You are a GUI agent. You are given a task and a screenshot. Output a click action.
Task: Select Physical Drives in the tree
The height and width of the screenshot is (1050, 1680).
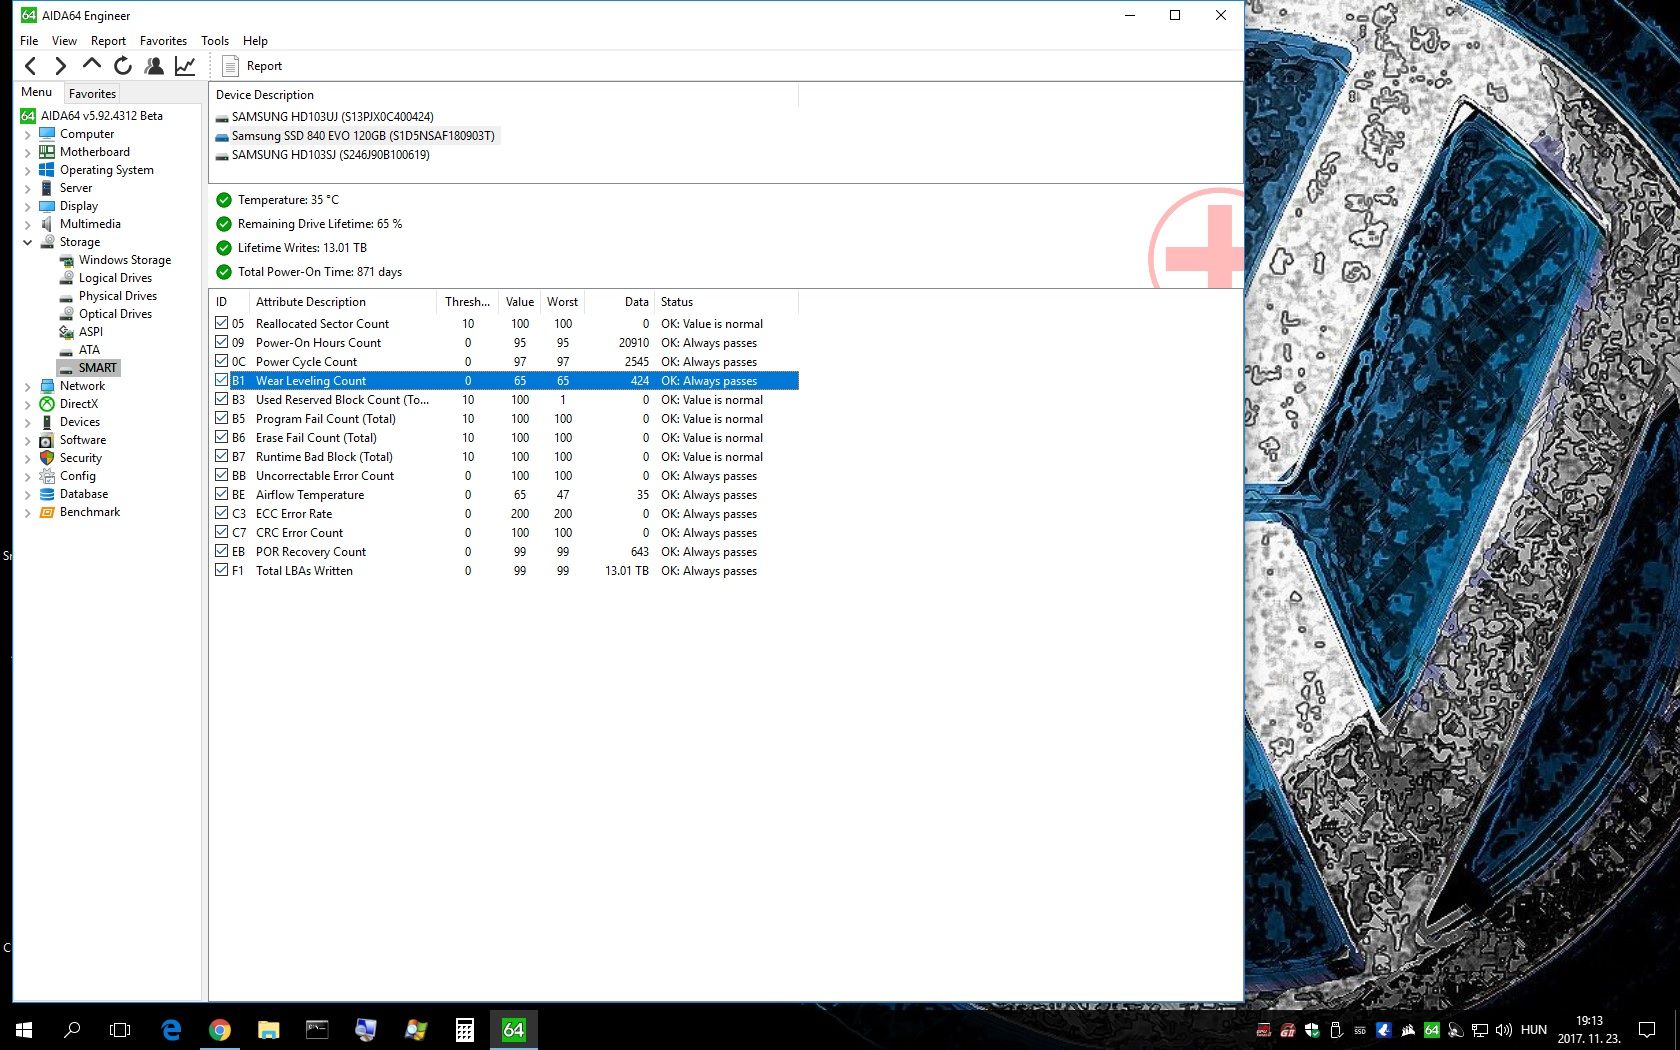118,296
